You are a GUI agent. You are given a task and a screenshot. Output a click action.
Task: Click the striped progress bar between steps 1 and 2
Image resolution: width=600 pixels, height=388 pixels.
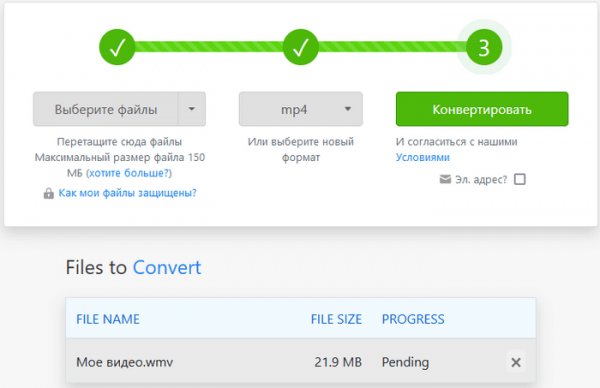coord(209,47)
